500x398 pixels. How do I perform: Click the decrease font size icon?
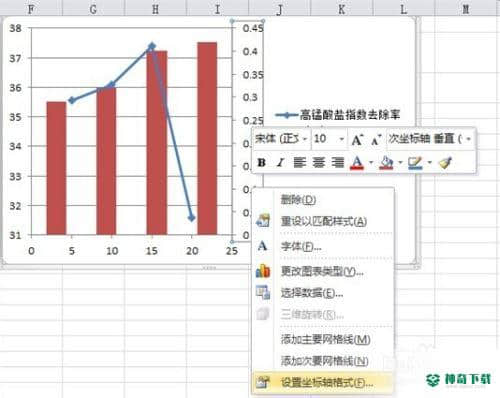click(x=376, y=139)
